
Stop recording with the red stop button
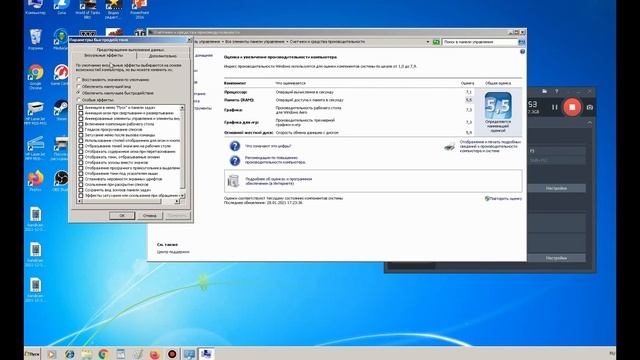(x=572, y=107)
